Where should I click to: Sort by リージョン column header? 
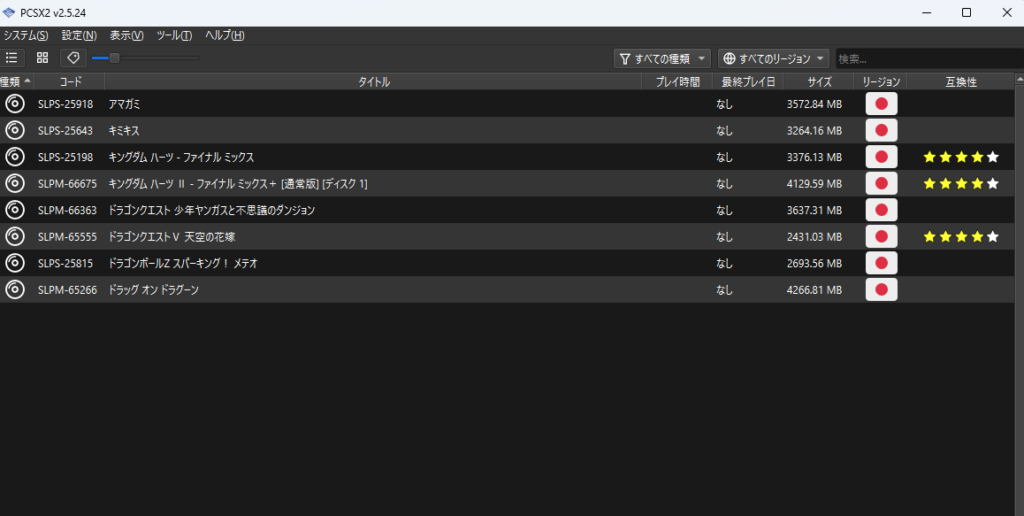click(x=881, y=82)
